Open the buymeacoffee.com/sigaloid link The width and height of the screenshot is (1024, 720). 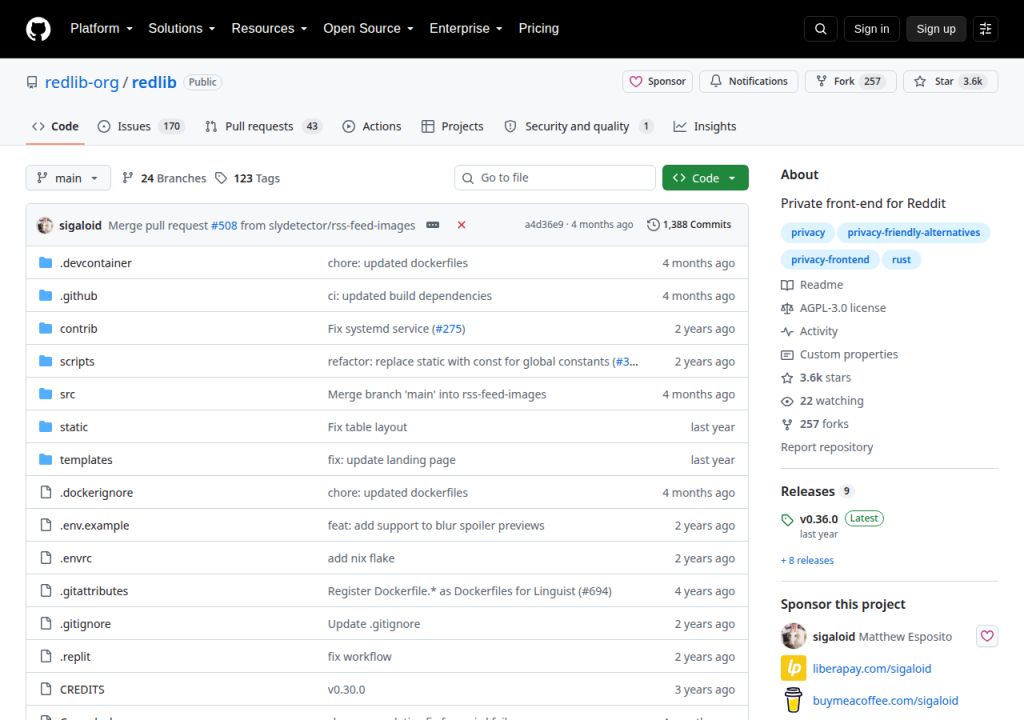coord(886,700)
